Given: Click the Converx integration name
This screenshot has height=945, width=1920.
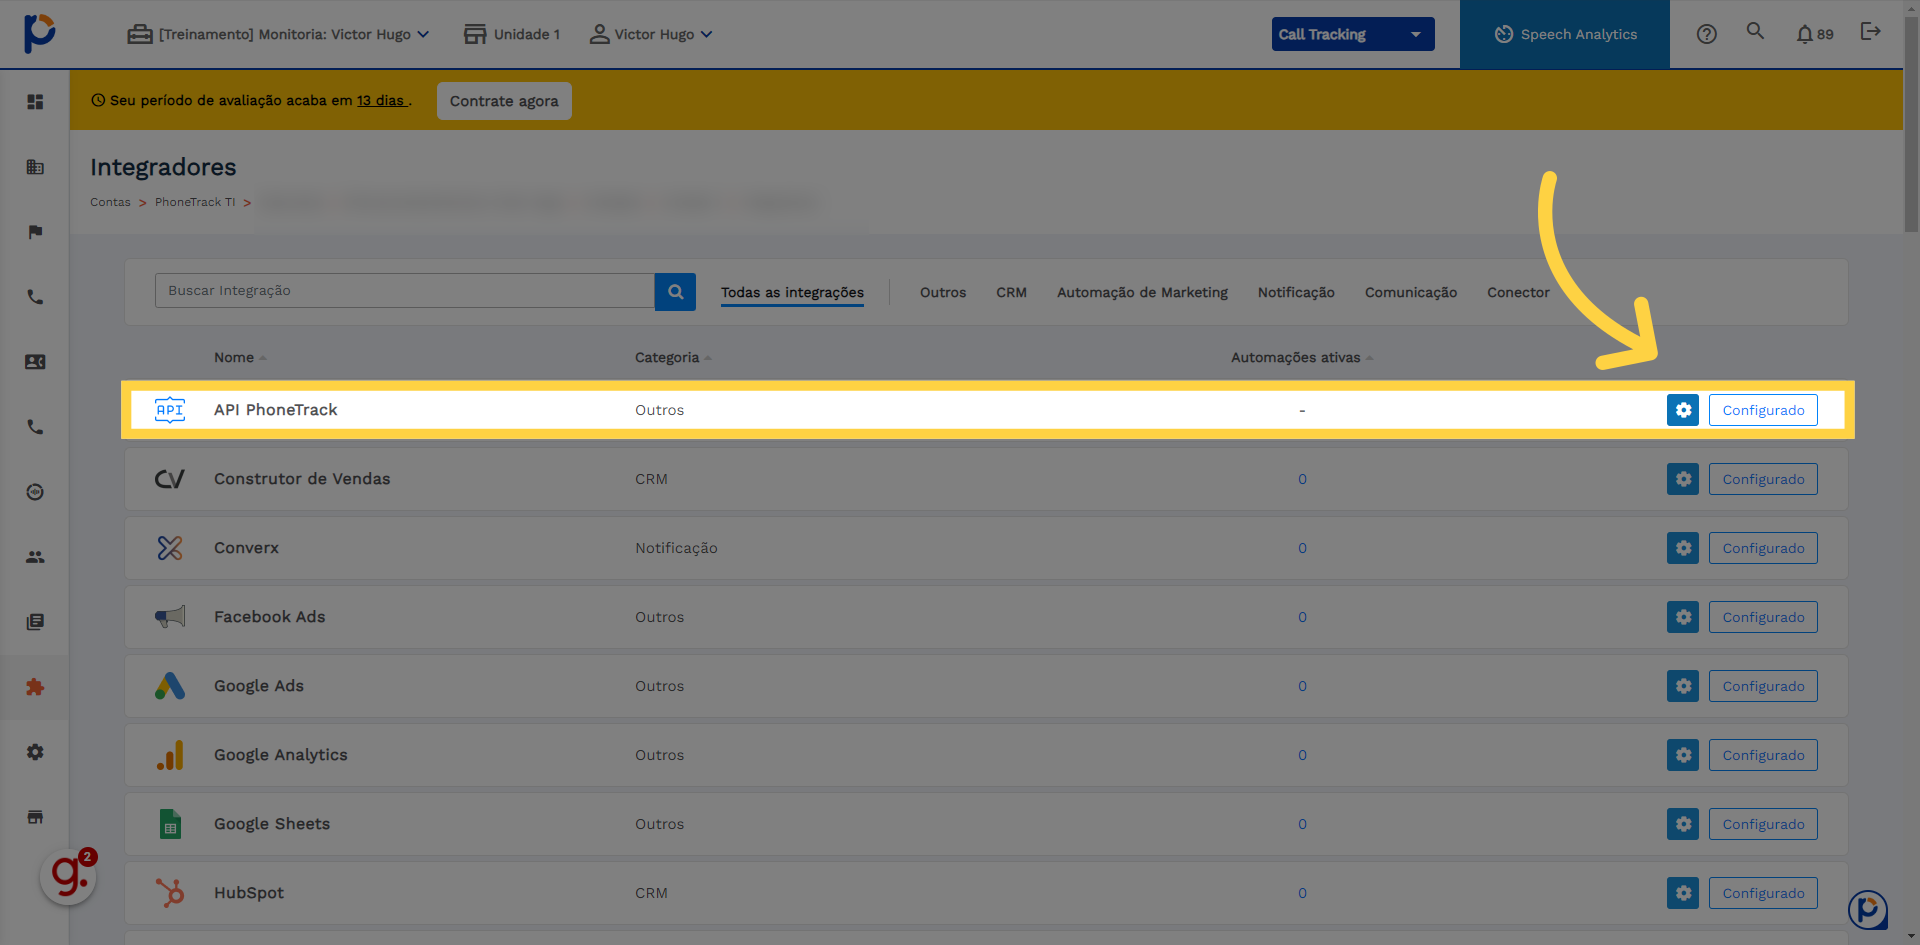Looking at the screenshot, I should pos(246,548).
